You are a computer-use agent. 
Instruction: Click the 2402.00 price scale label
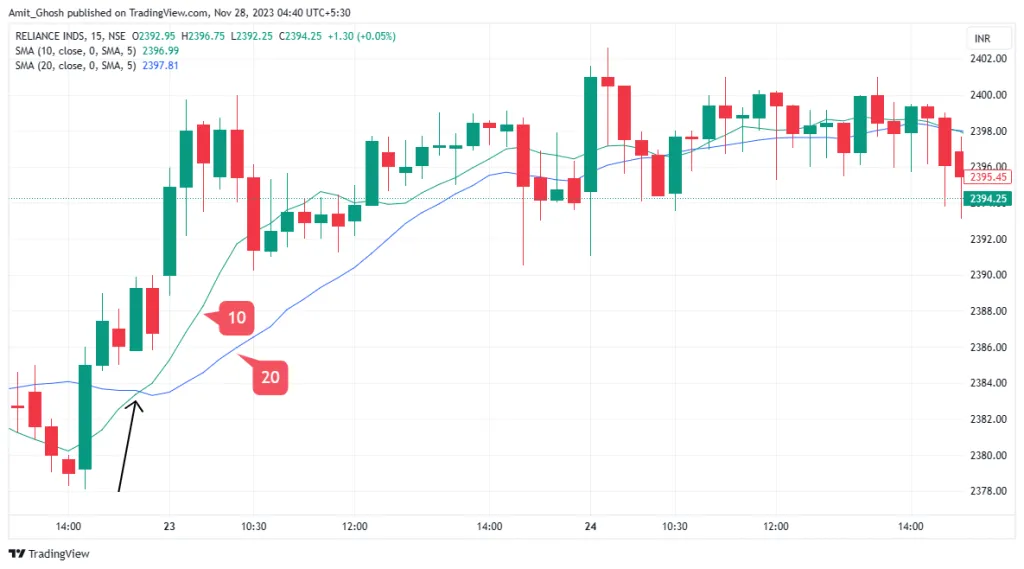pos(987,59)
